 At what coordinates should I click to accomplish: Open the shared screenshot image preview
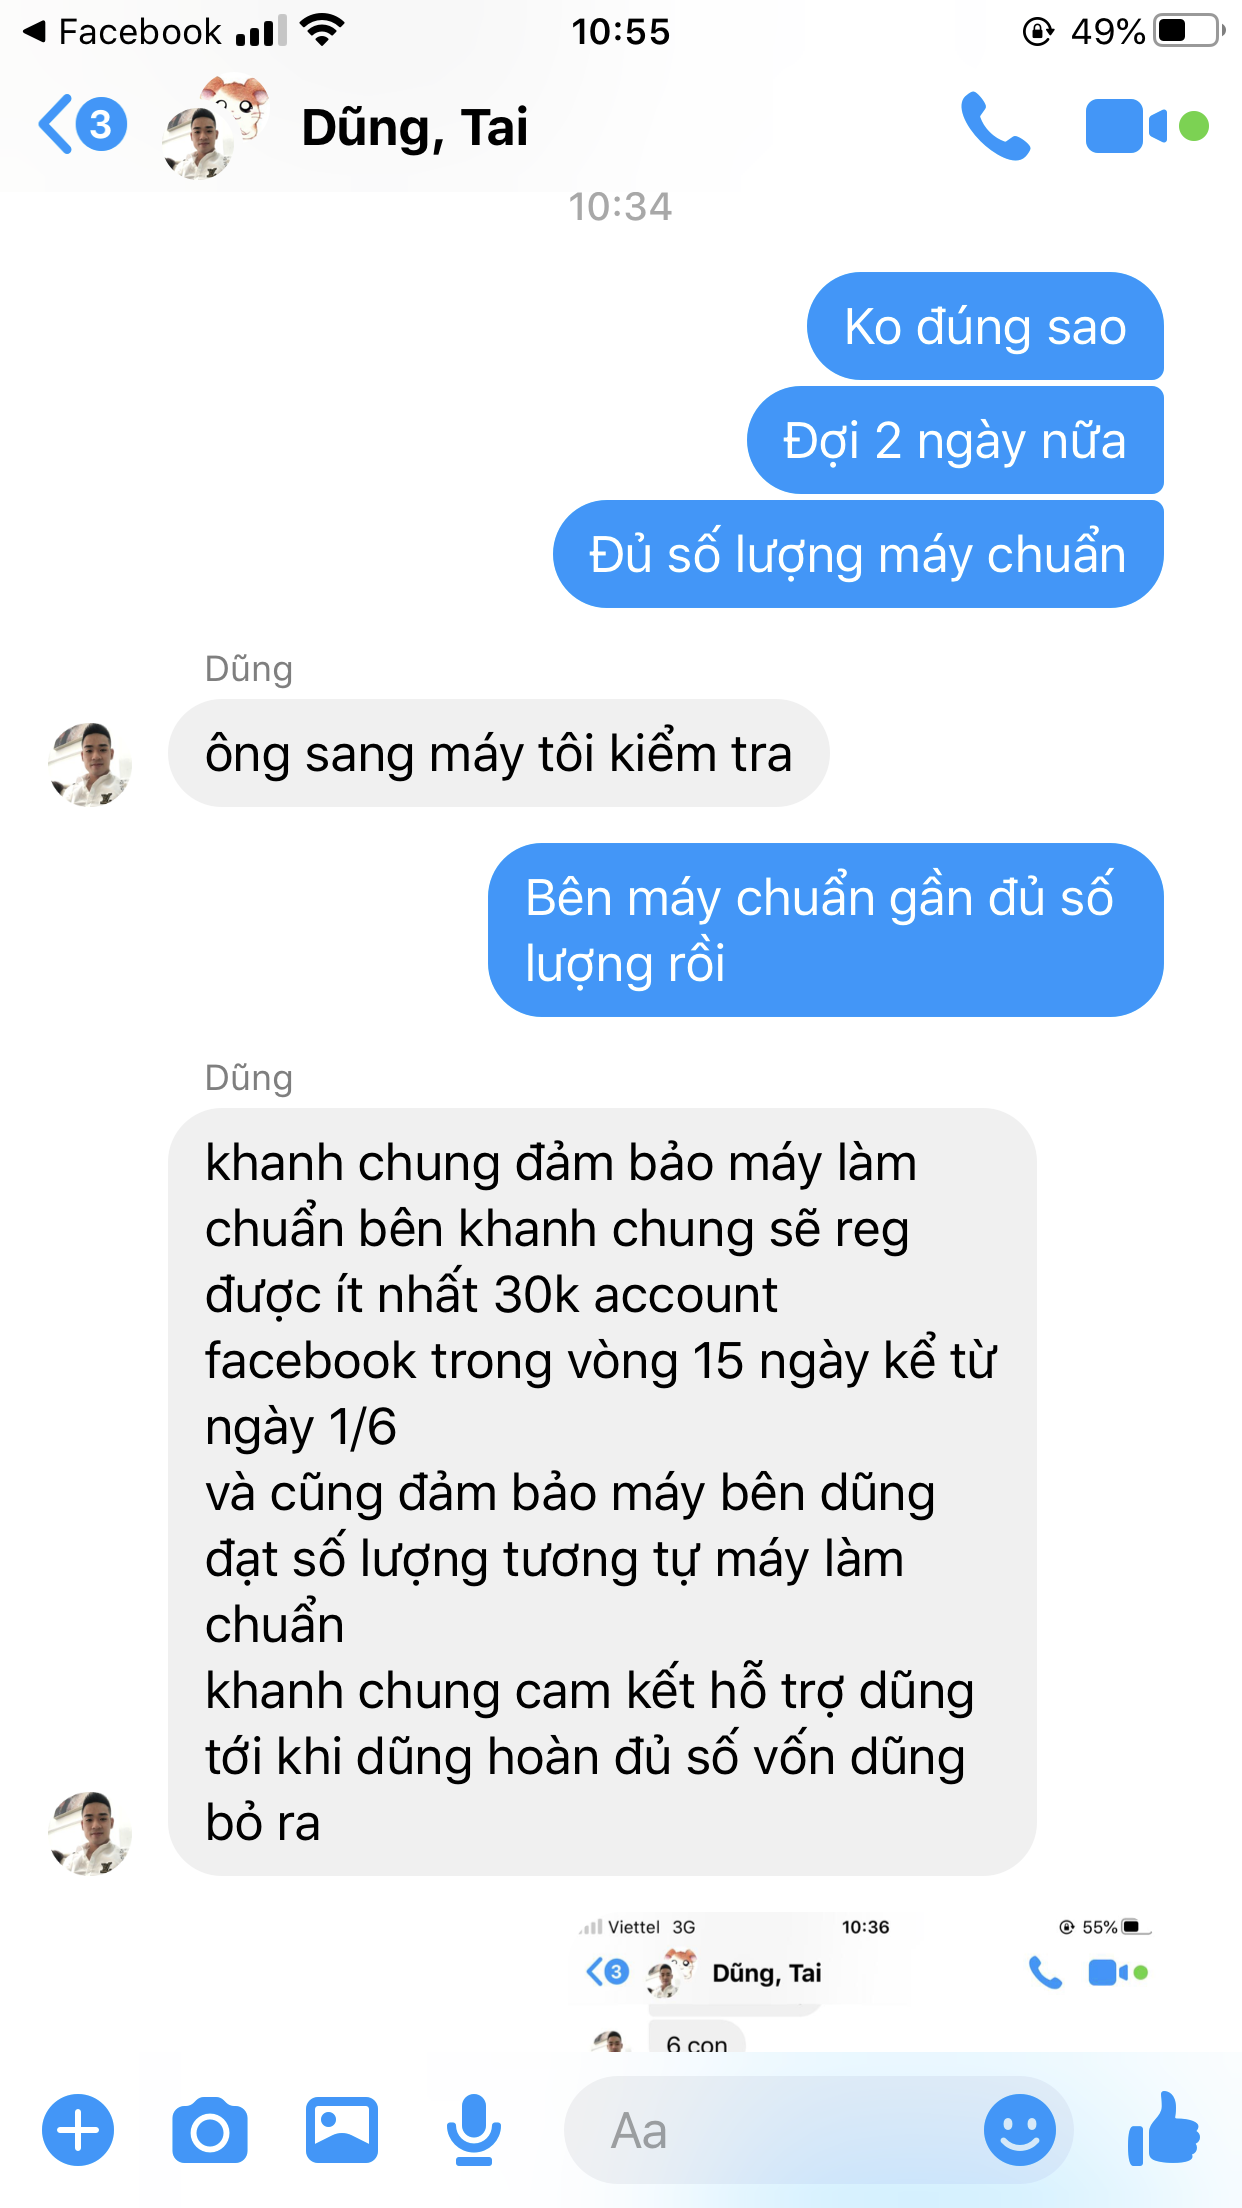866,1982
